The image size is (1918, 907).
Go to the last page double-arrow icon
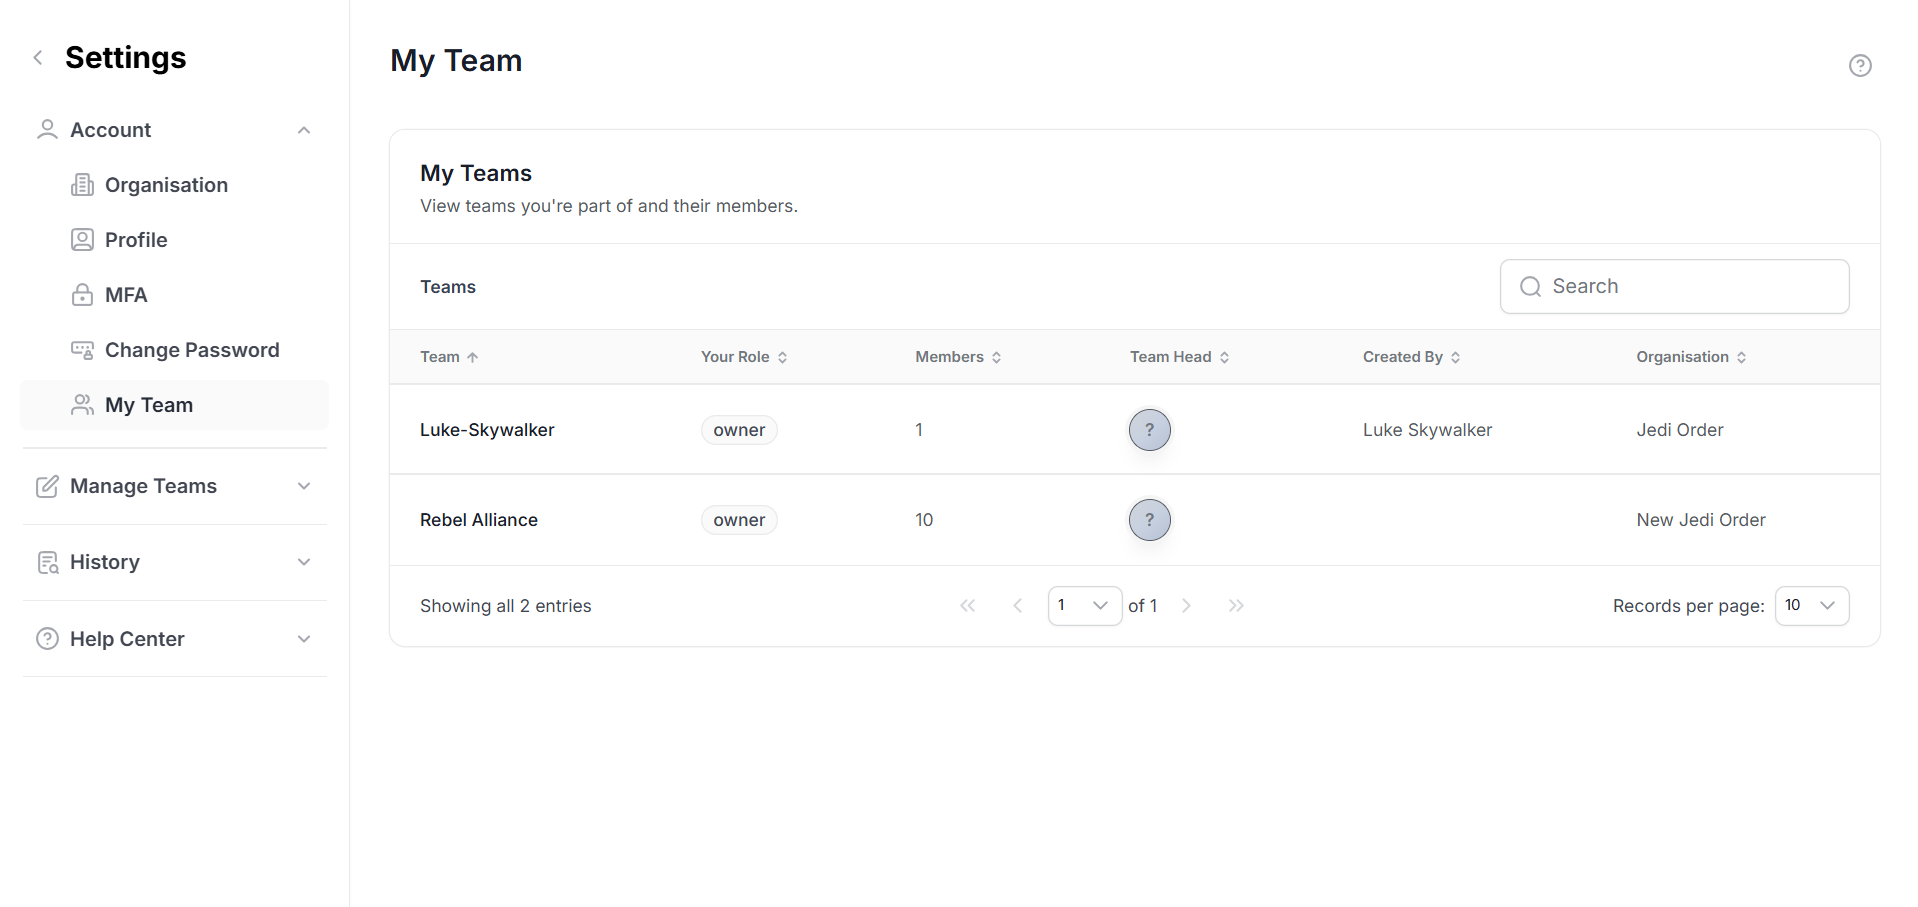pyautogui.click(x=1236, y=606)
